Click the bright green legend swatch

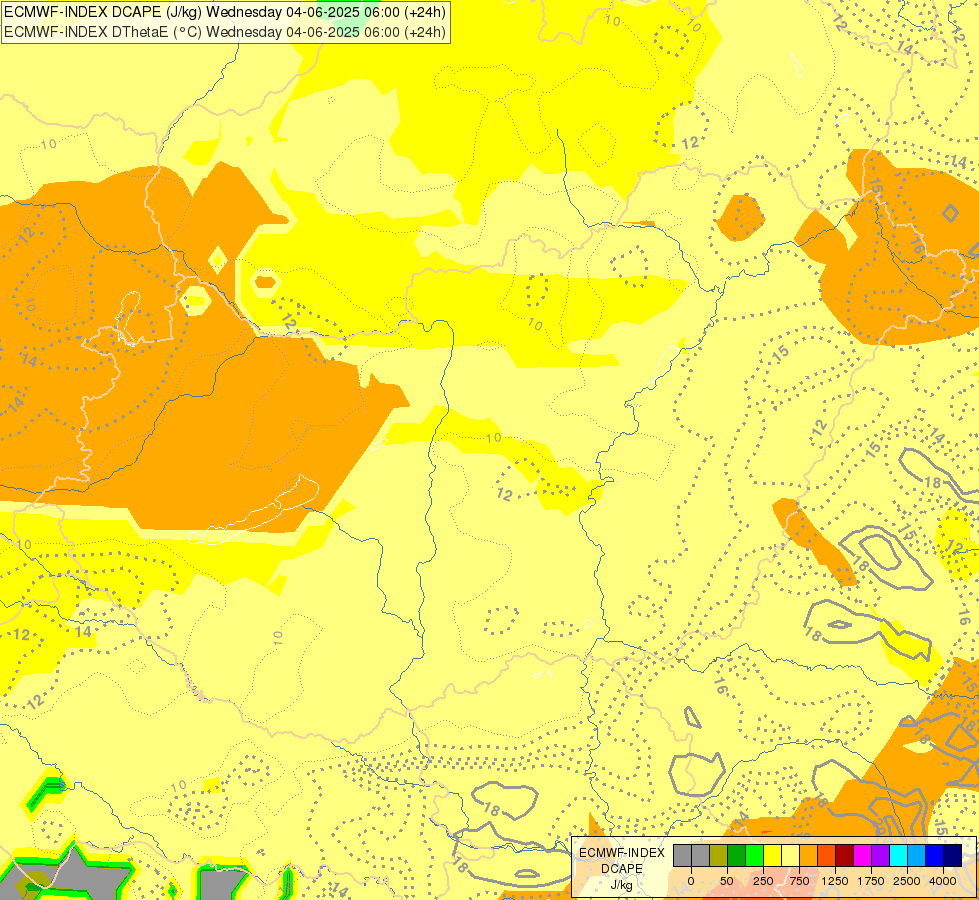coord(755,855)
